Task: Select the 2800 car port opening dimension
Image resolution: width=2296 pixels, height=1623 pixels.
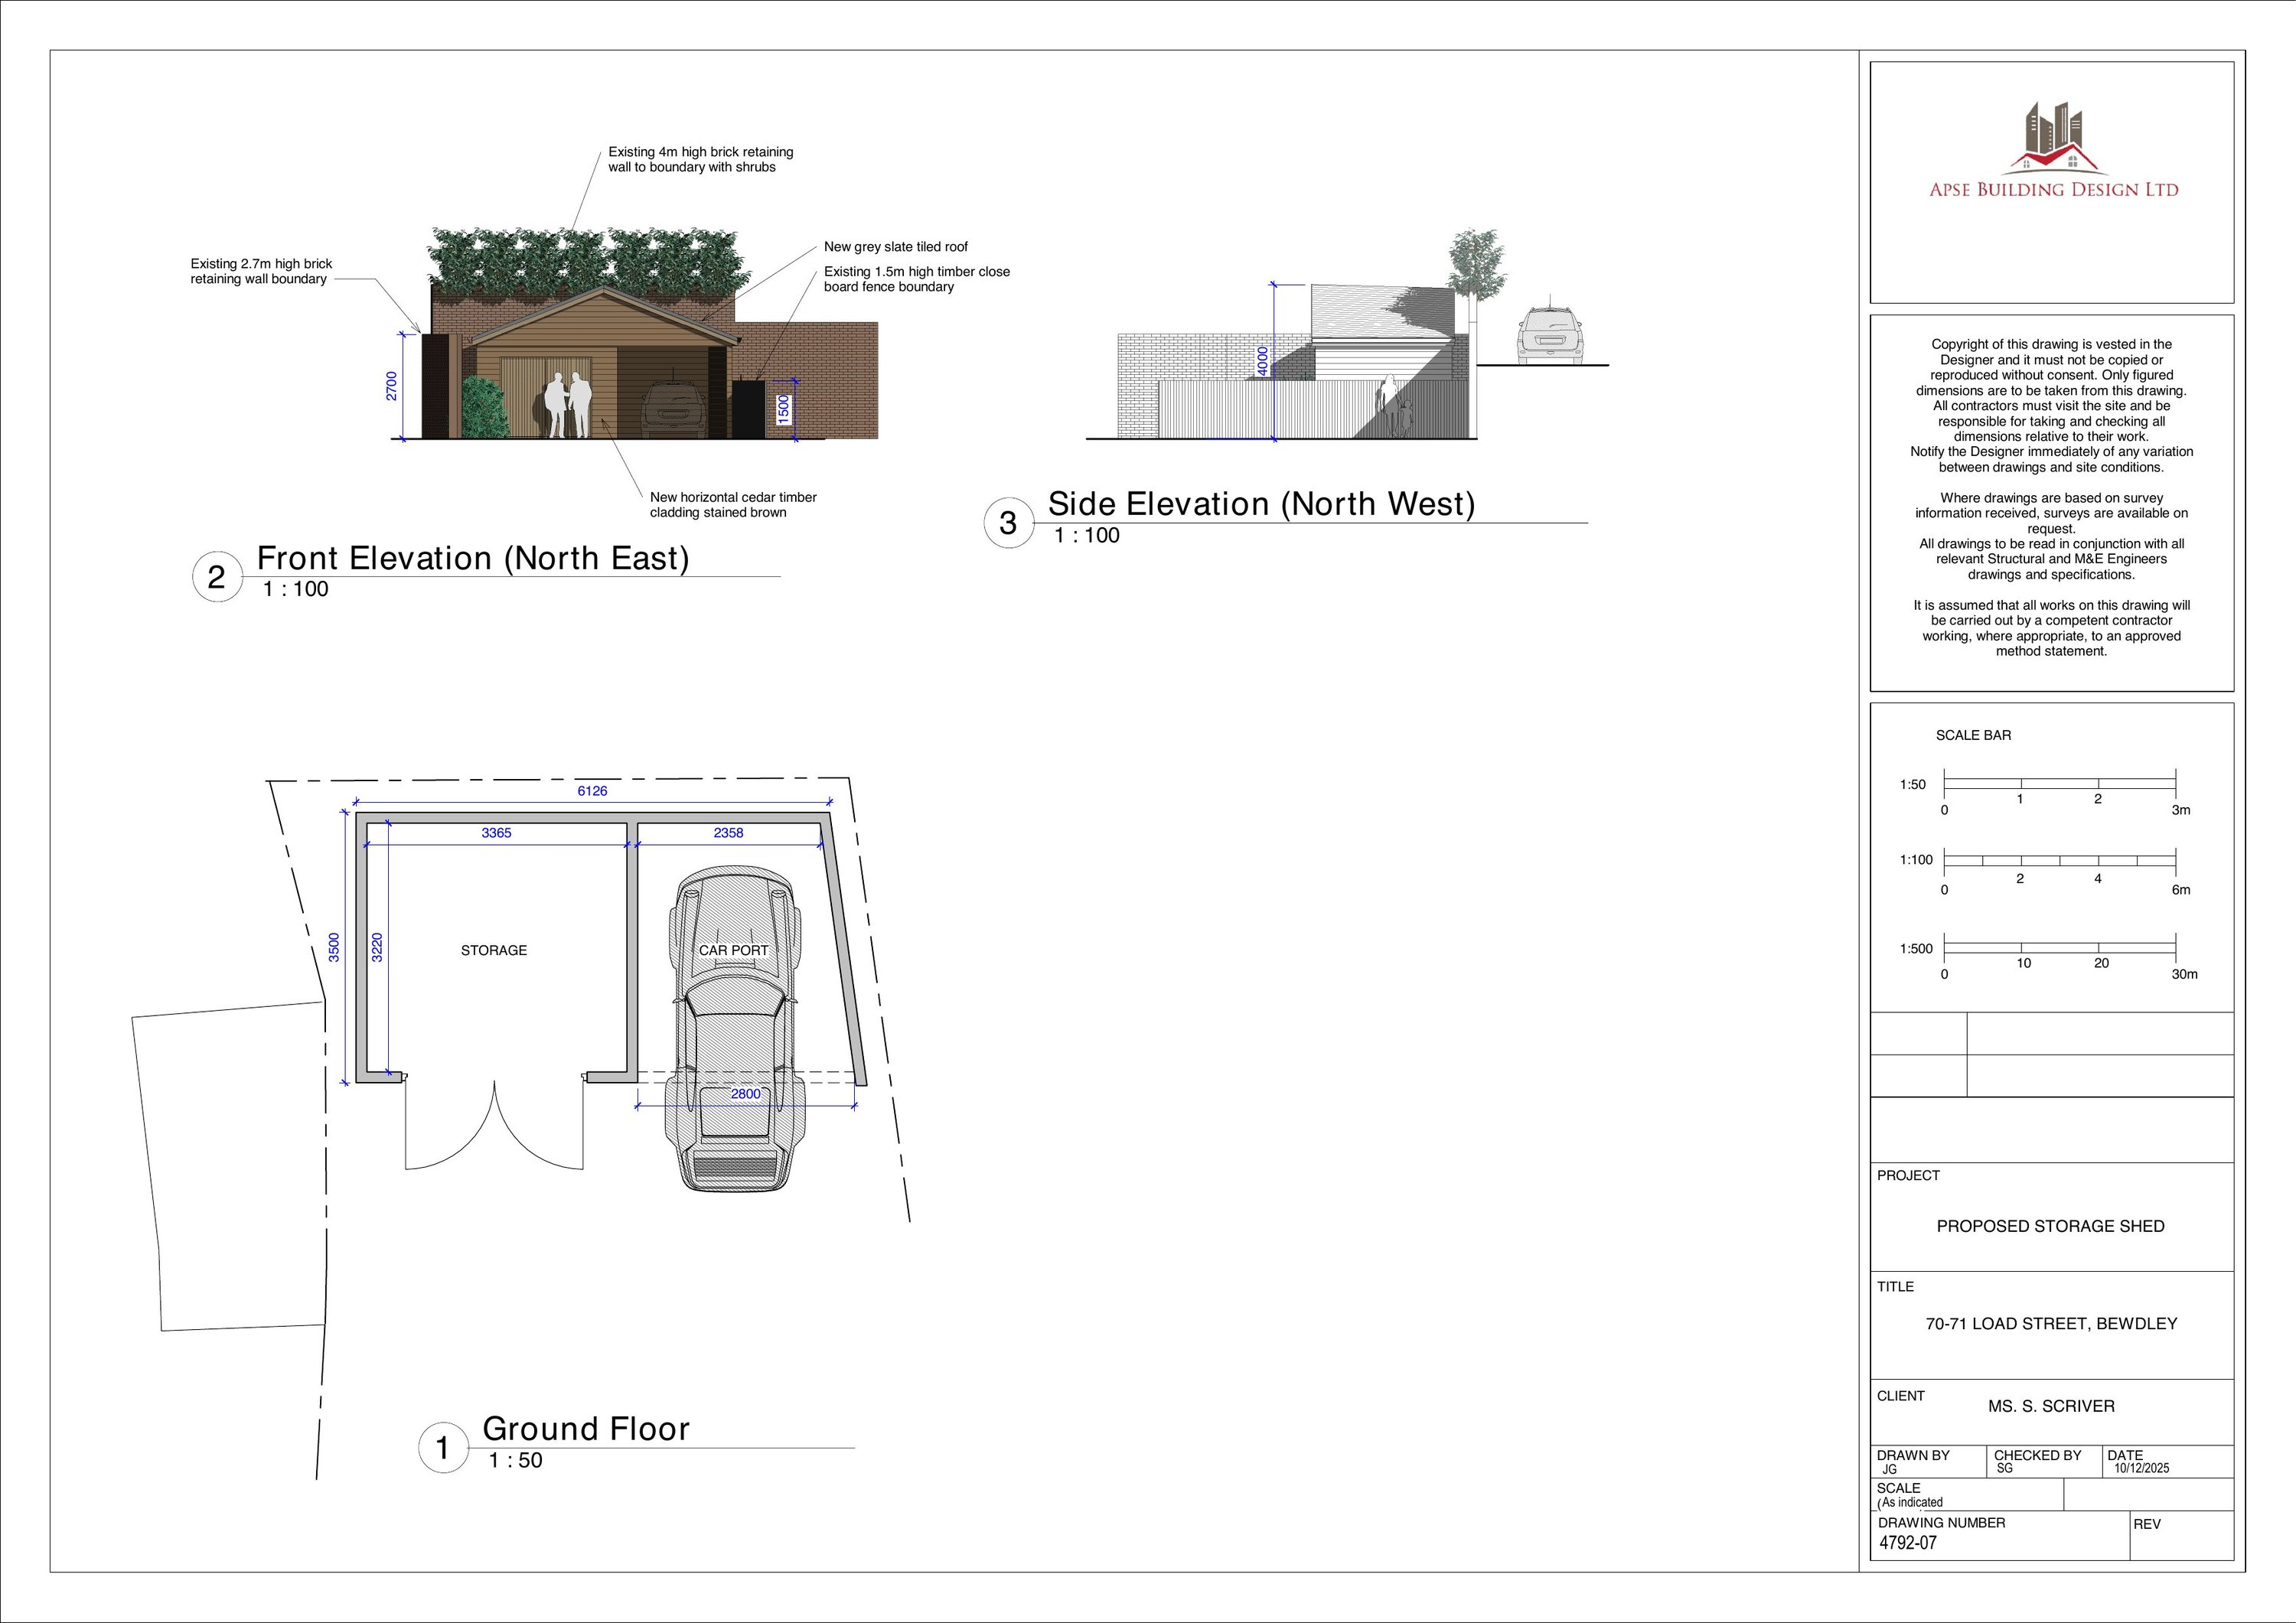Action: pyautogui.click(x=745, y=1094)
